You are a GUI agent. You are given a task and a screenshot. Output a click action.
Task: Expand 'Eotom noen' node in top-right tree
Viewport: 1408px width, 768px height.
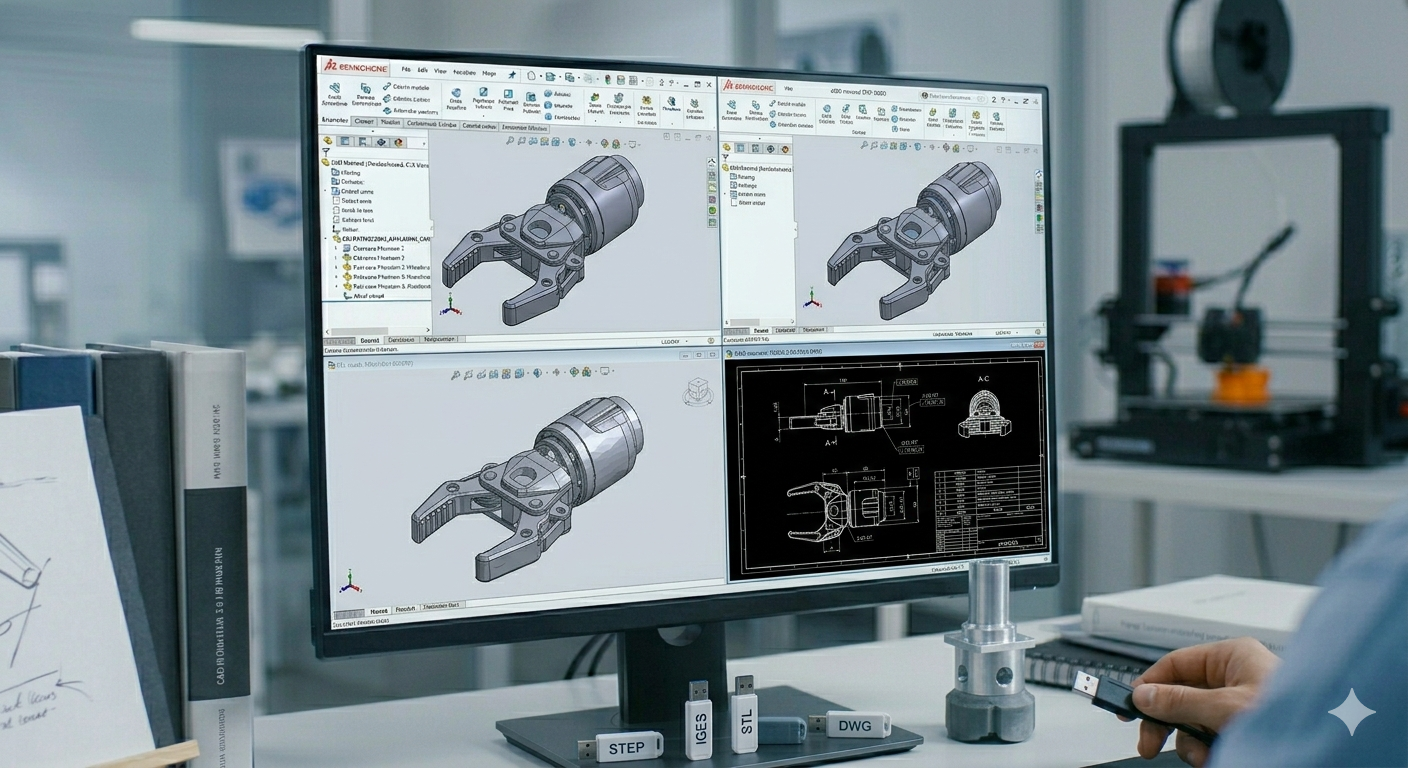(725, 194)
